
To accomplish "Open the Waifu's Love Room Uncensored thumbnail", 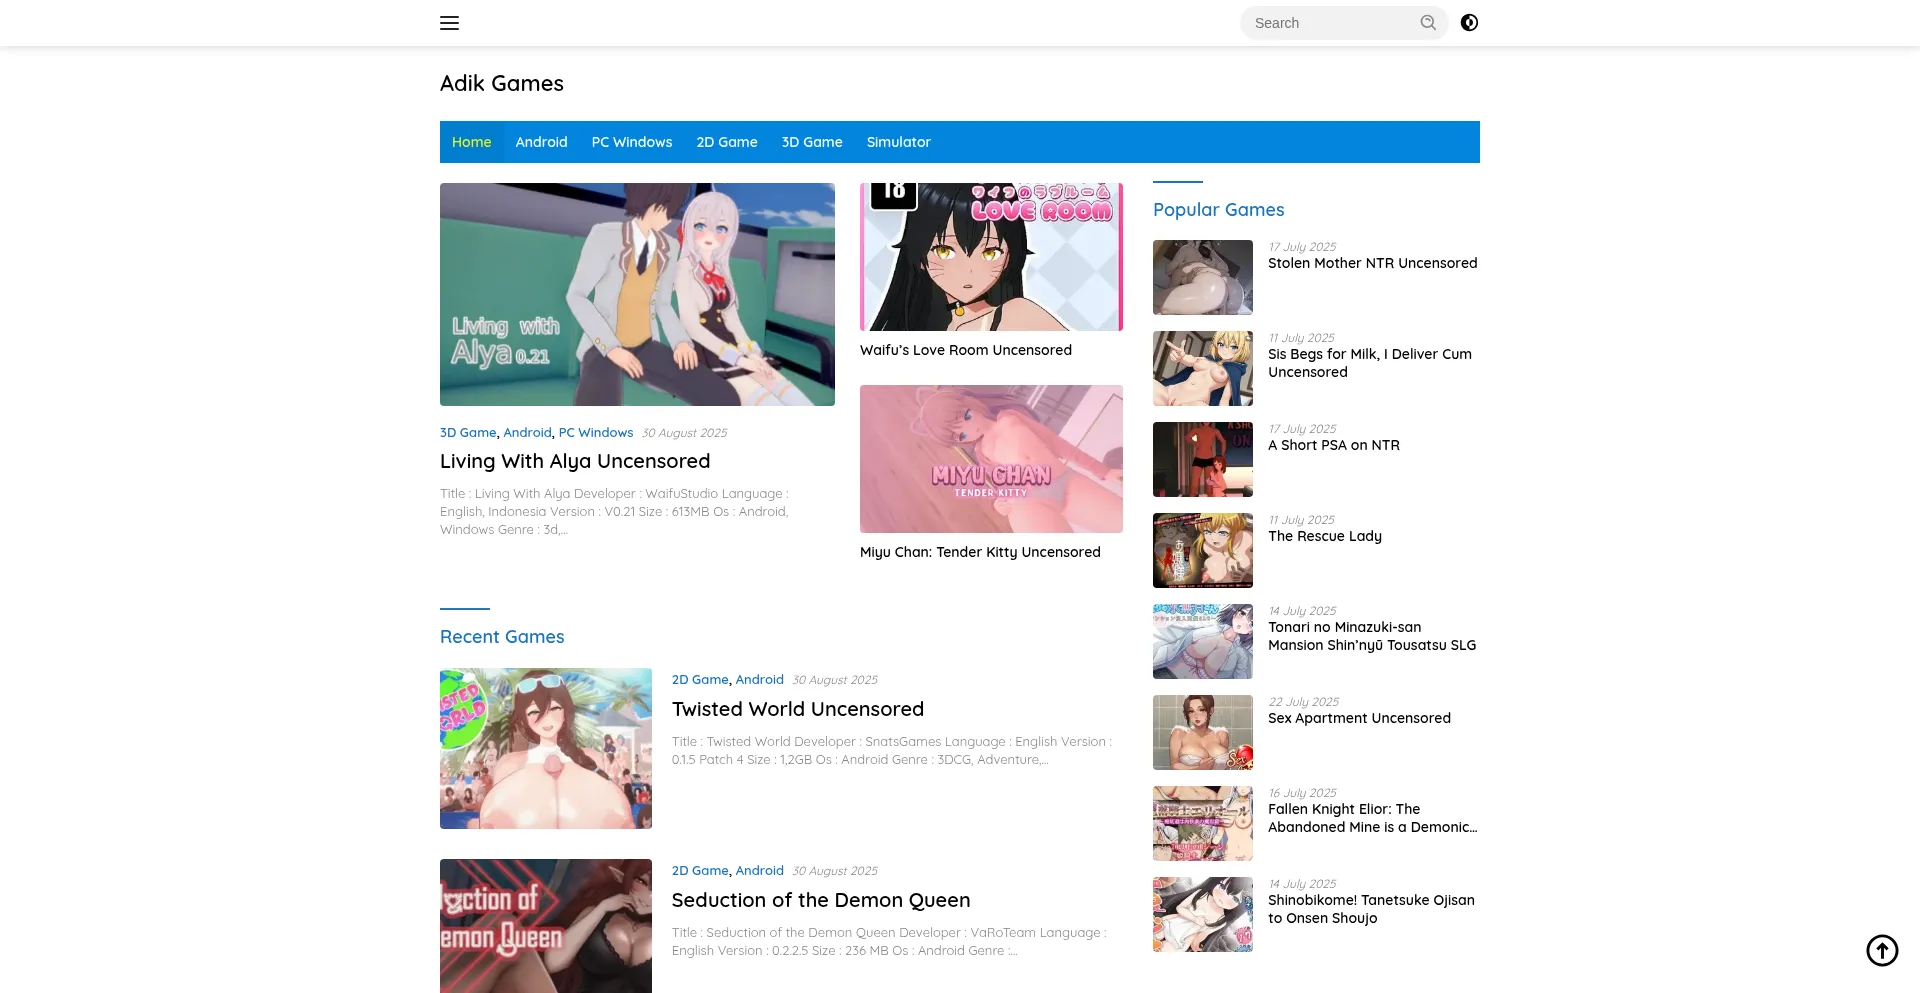I will (x=991, y=256).
